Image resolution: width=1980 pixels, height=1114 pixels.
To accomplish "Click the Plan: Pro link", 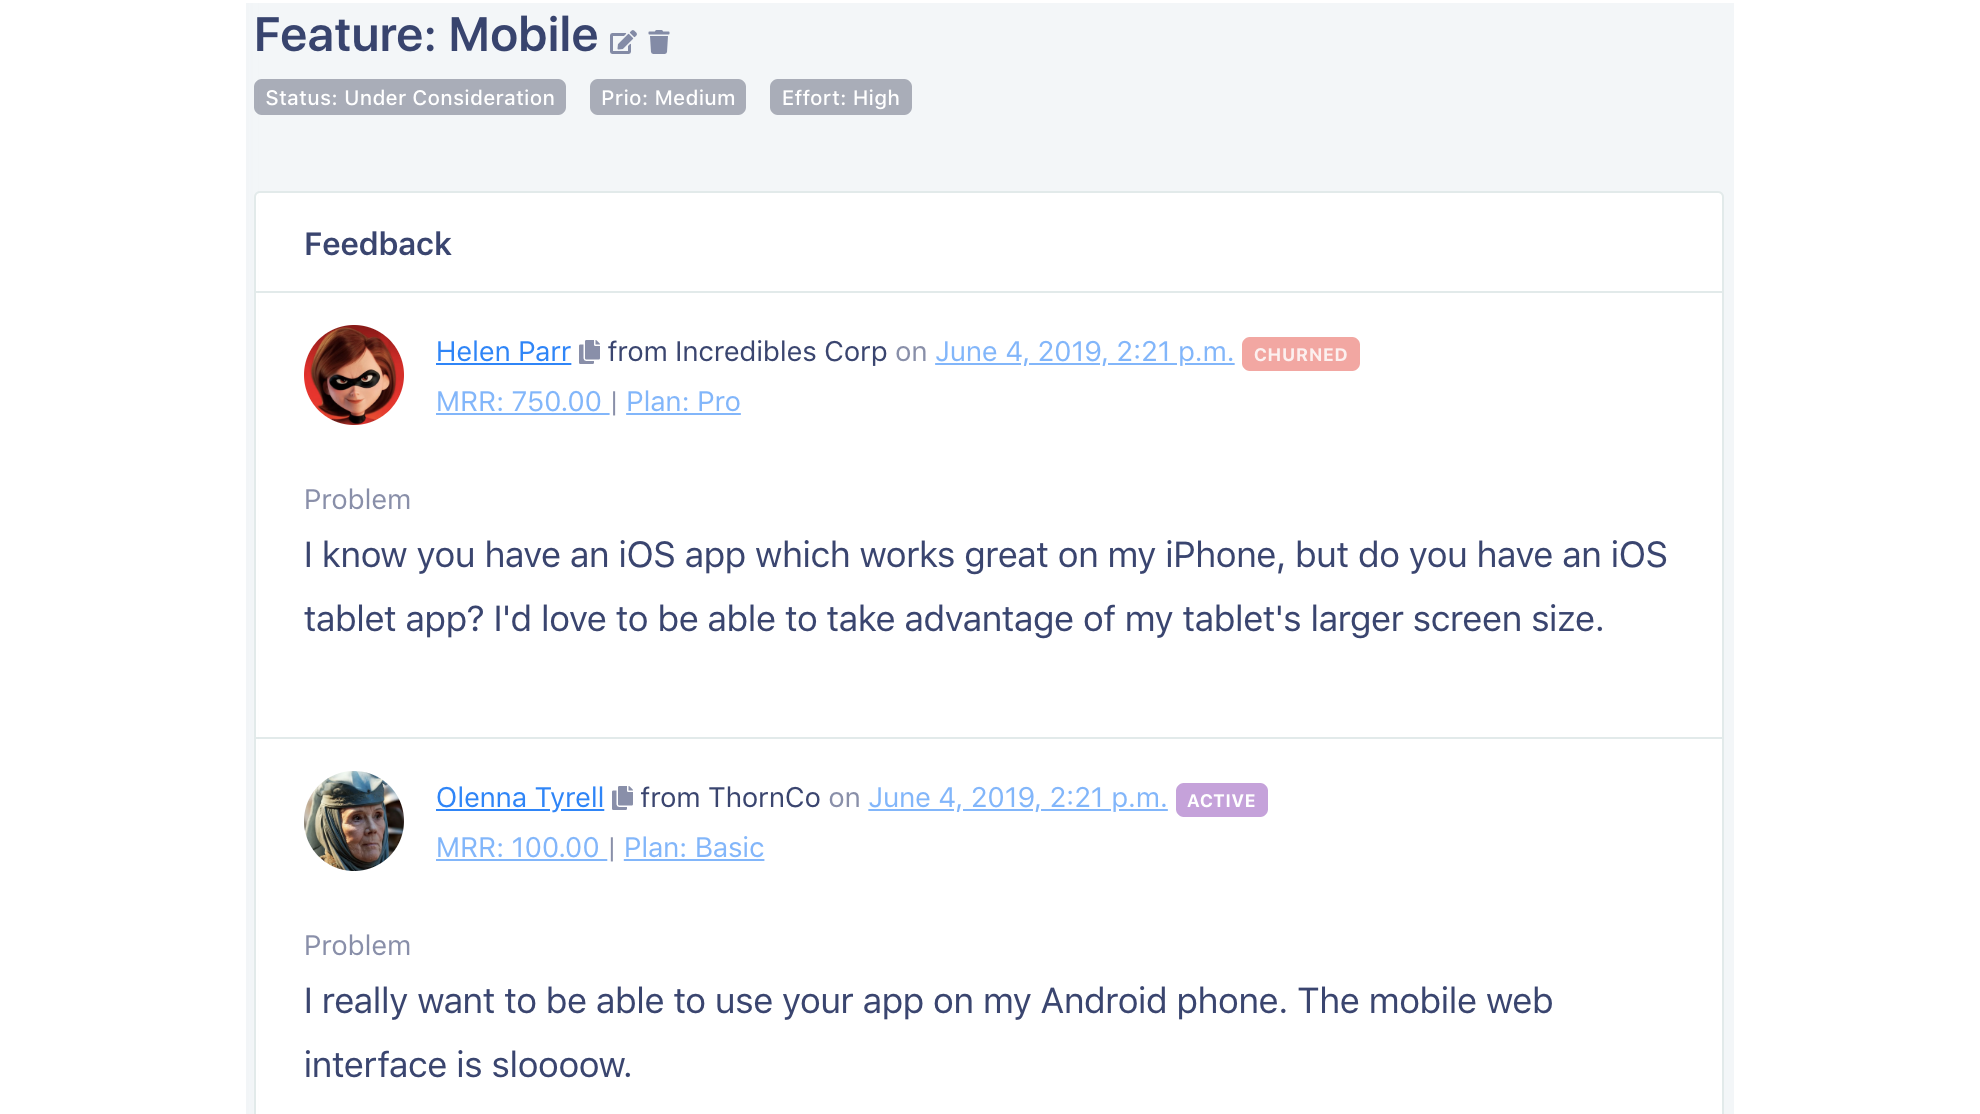I will coord(683,402).
